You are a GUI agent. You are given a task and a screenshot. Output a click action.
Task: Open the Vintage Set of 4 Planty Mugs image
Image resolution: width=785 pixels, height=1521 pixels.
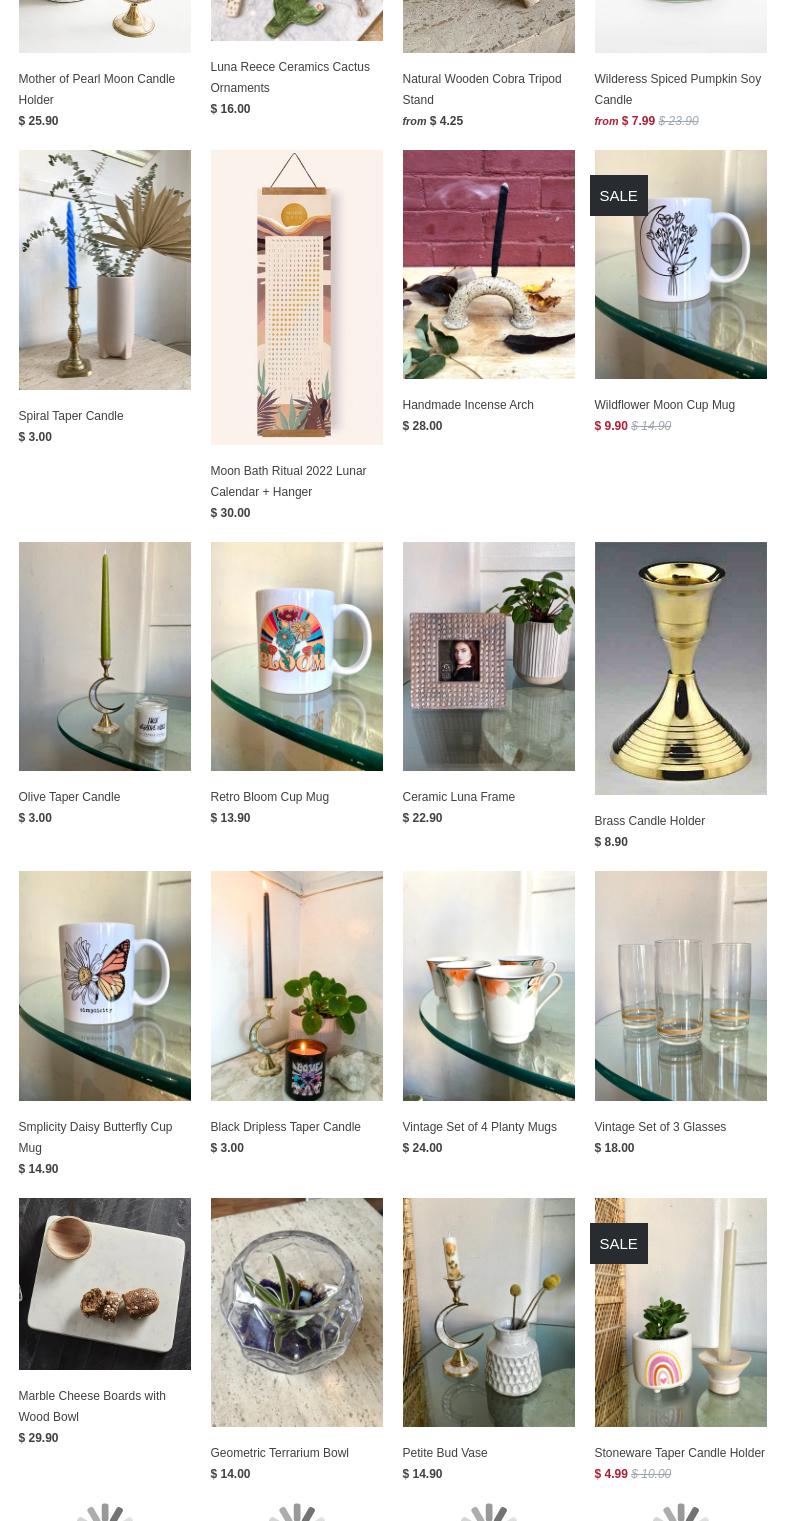pos(488,986)
